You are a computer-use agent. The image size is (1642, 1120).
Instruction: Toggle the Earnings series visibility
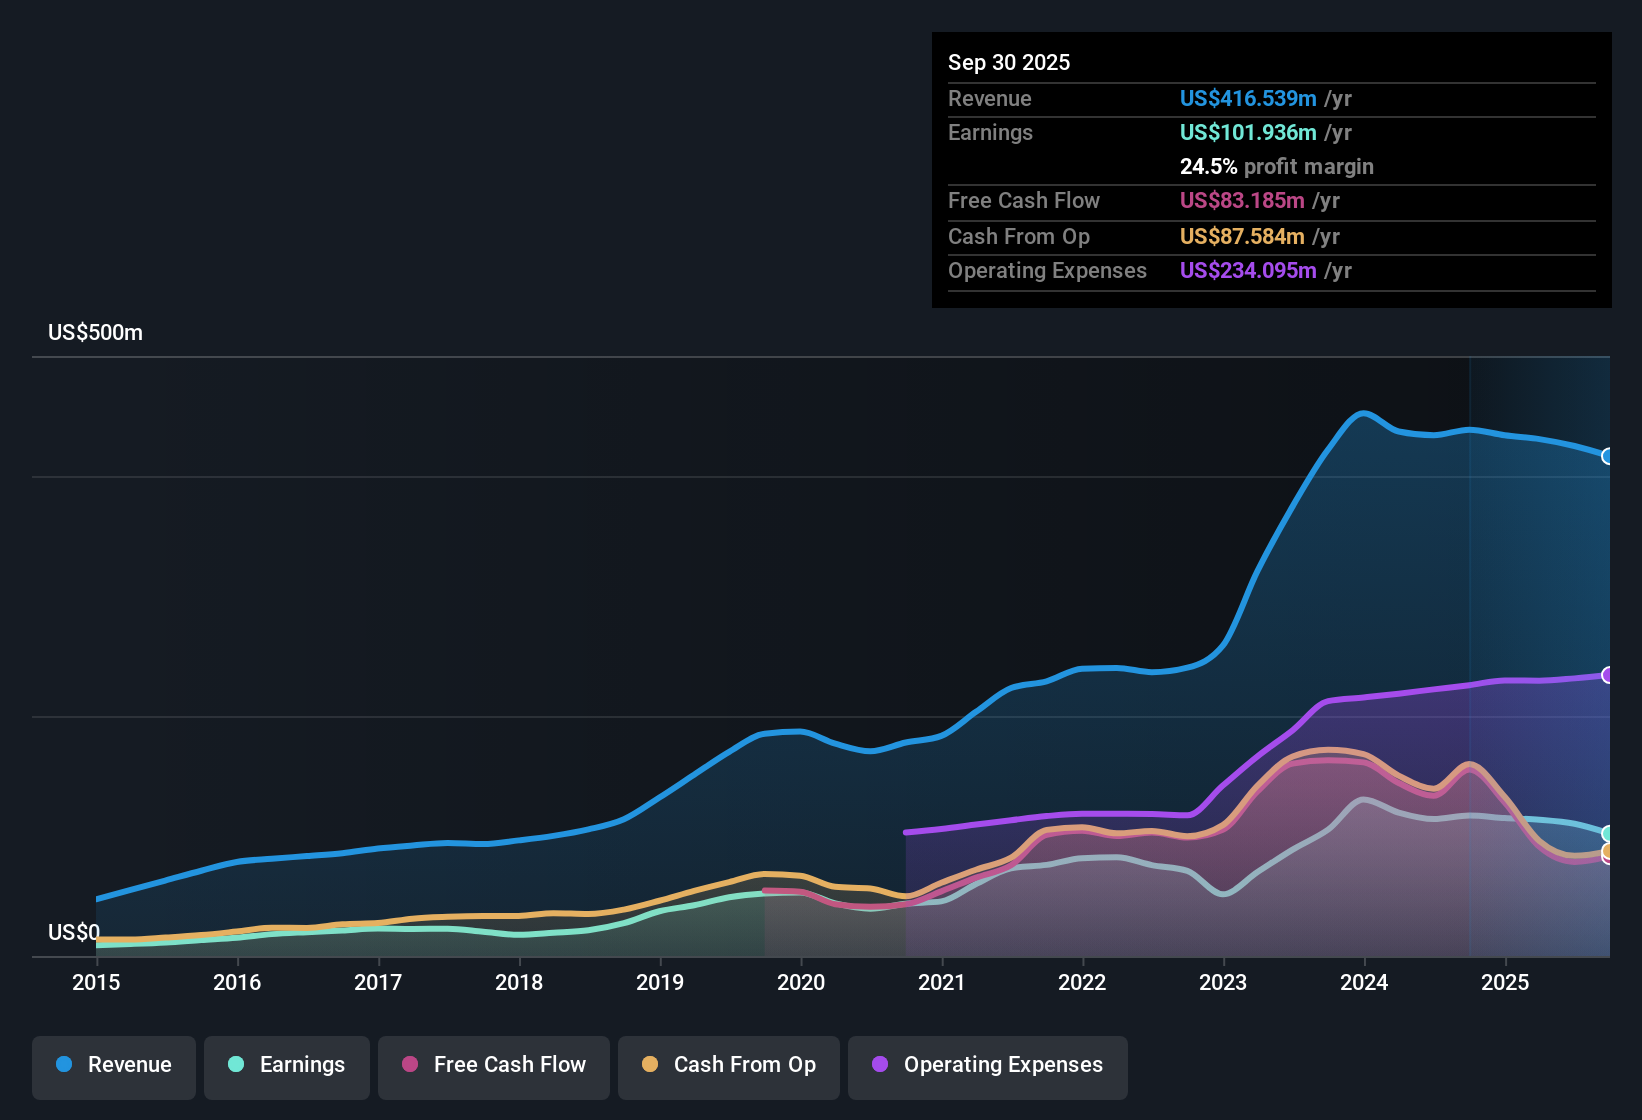287,1065
